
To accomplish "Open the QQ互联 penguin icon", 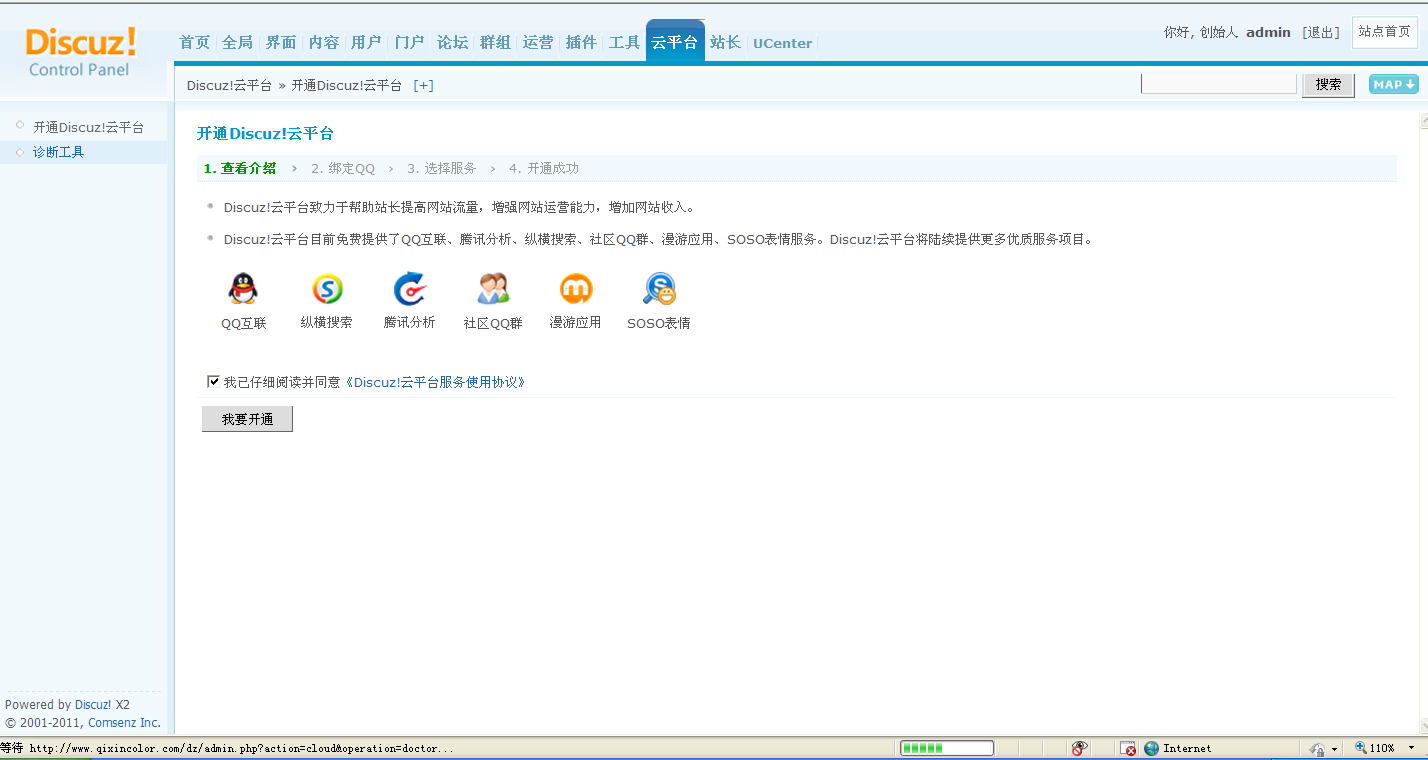I will (x=243, y=290).
